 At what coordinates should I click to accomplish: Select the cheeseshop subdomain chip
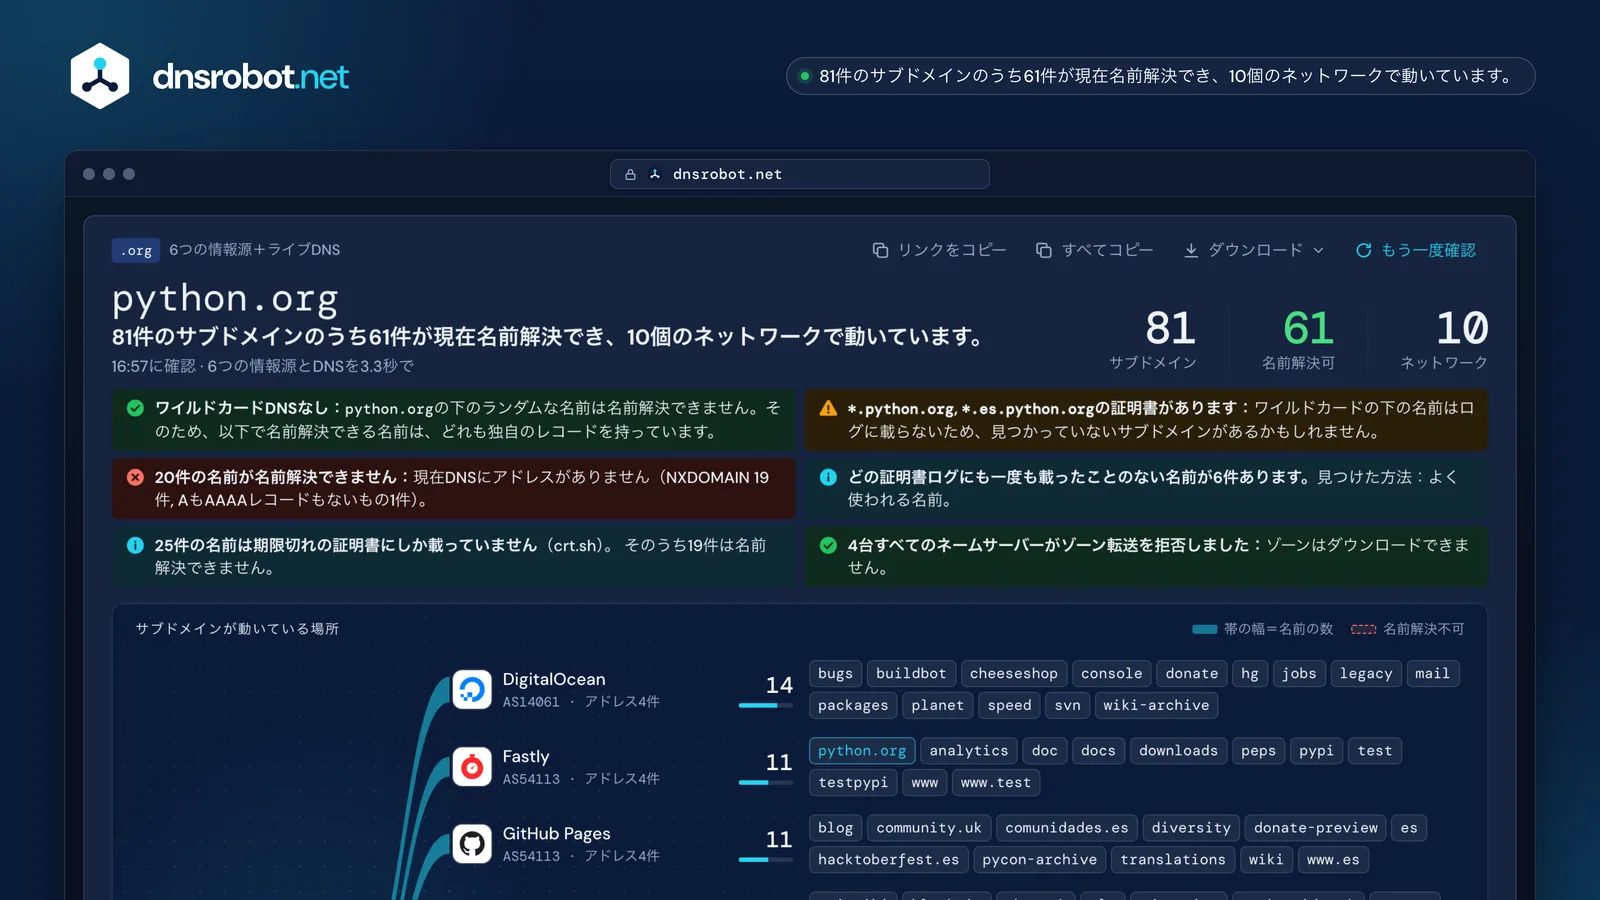pyautogui.click(x=1014, y=674)
